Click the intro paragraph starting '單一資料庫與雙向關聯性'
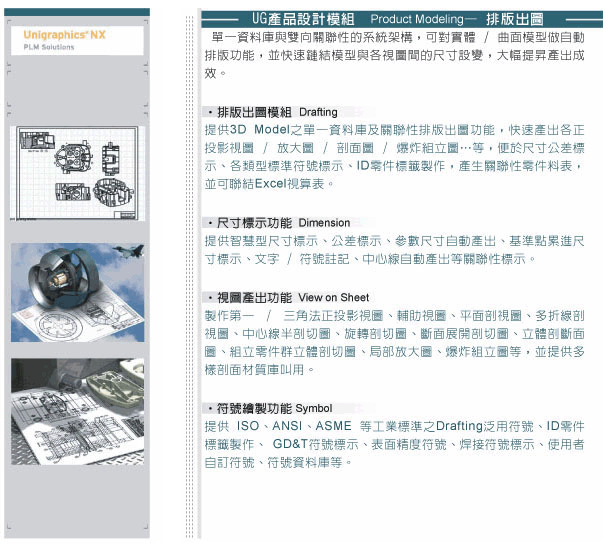Screen dimensions: 603x550 (395, 55)
